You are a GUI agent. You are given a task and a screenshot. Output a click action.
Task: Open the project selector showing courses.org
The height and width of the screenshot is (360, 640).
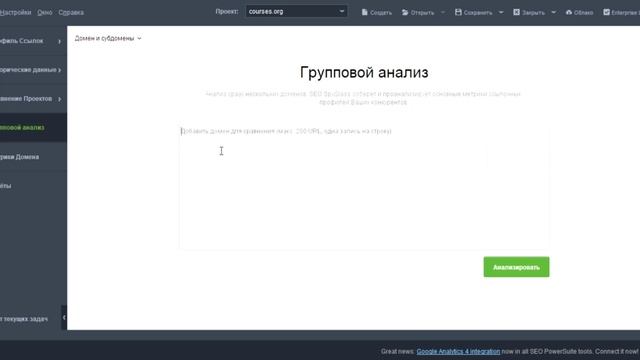click(296, 11)
